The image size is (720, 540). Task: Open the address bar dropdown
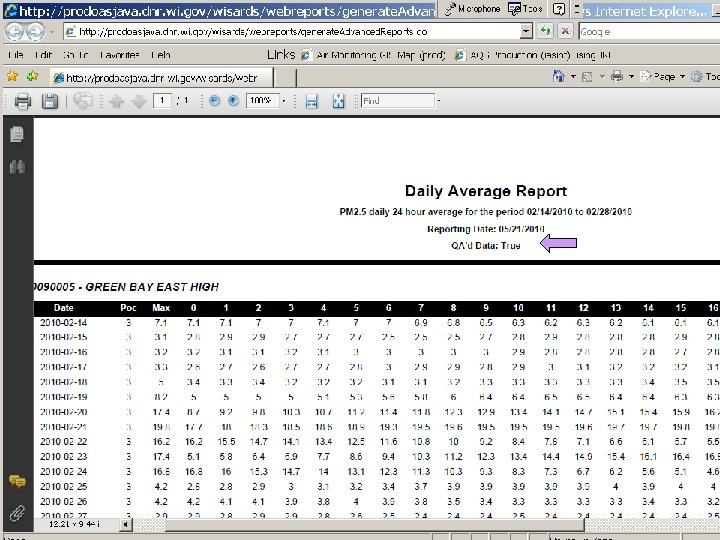(526, 31)
